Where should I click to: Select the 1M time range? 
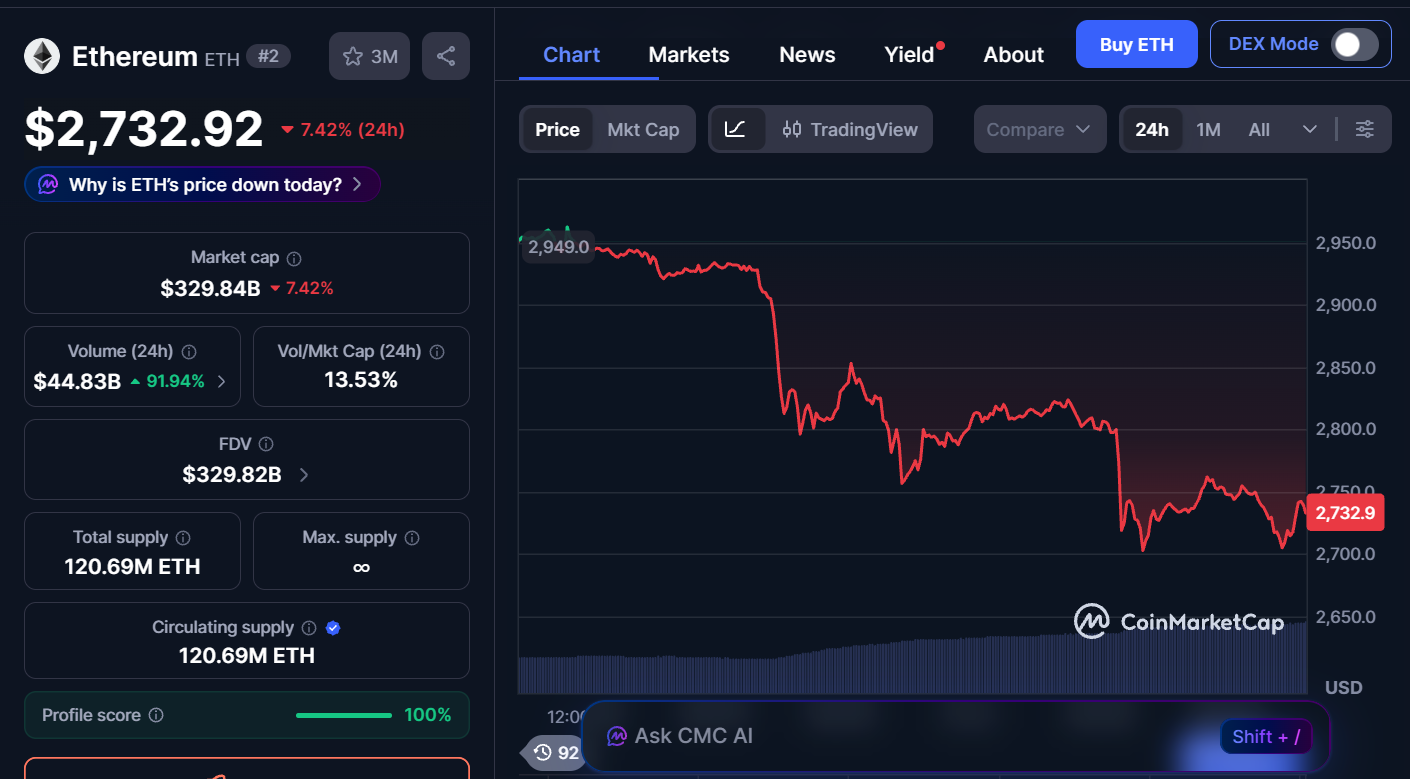pyautogui.click(x=1208, y=129)
